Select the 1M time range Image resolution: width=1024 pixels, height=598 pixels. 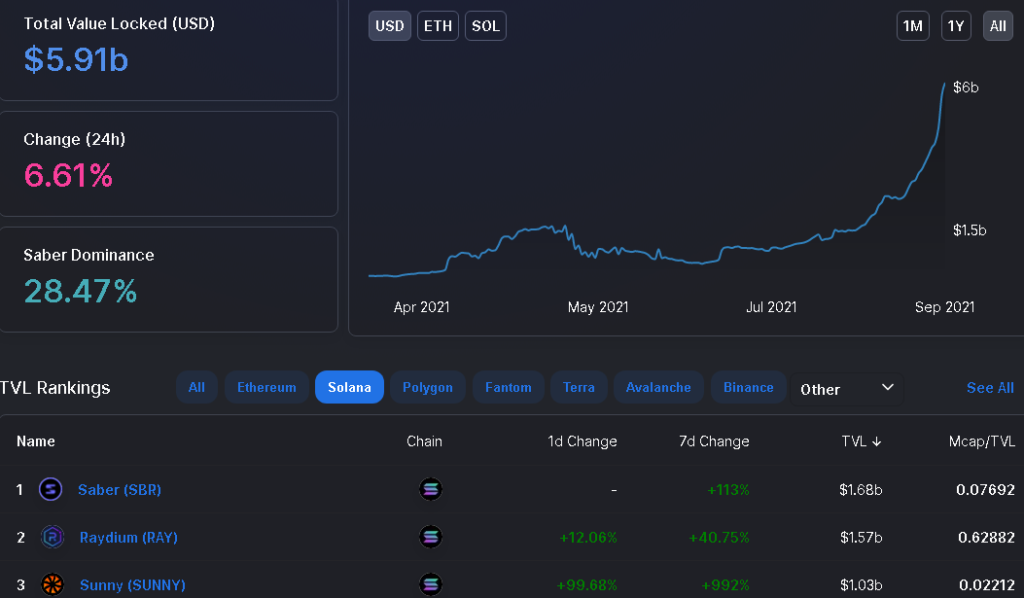pos(912,26)
